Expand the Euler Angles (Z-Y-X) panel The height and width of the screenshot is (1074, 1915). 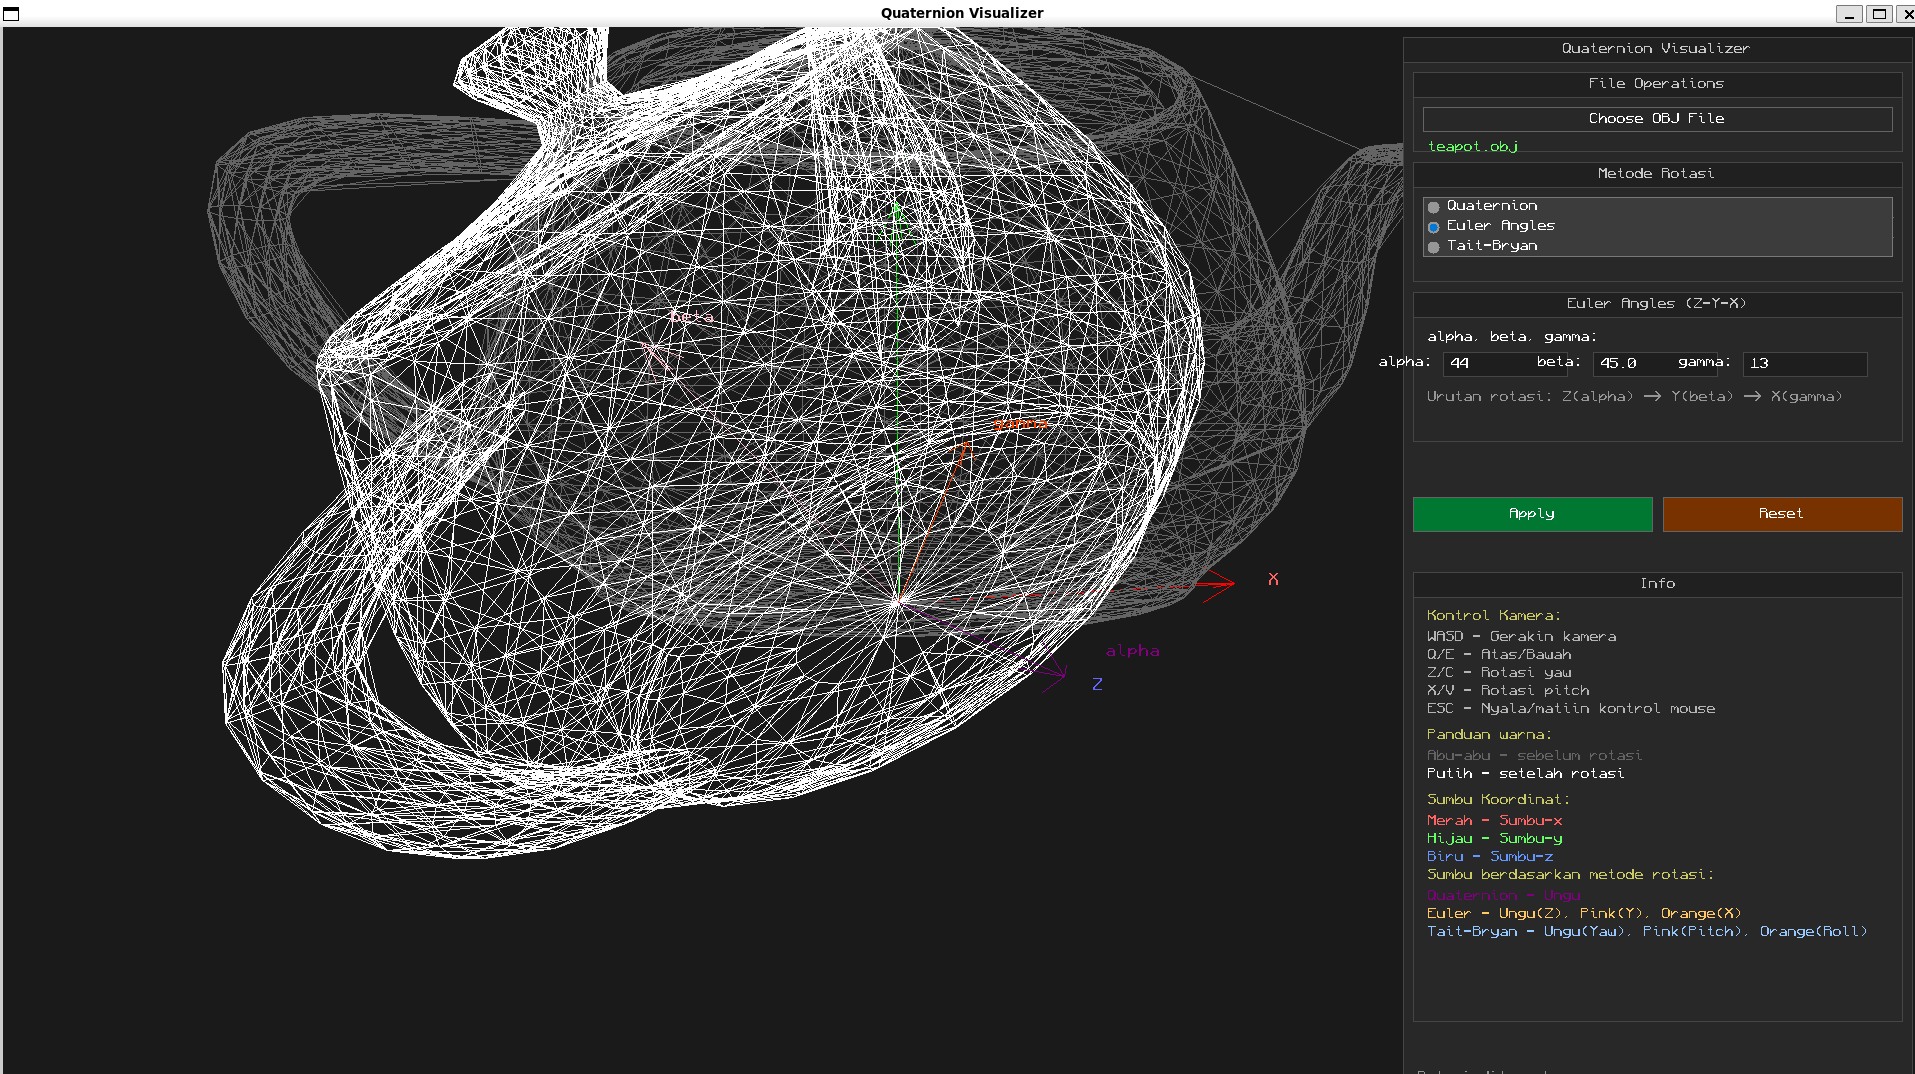[x=1655, y=304]
